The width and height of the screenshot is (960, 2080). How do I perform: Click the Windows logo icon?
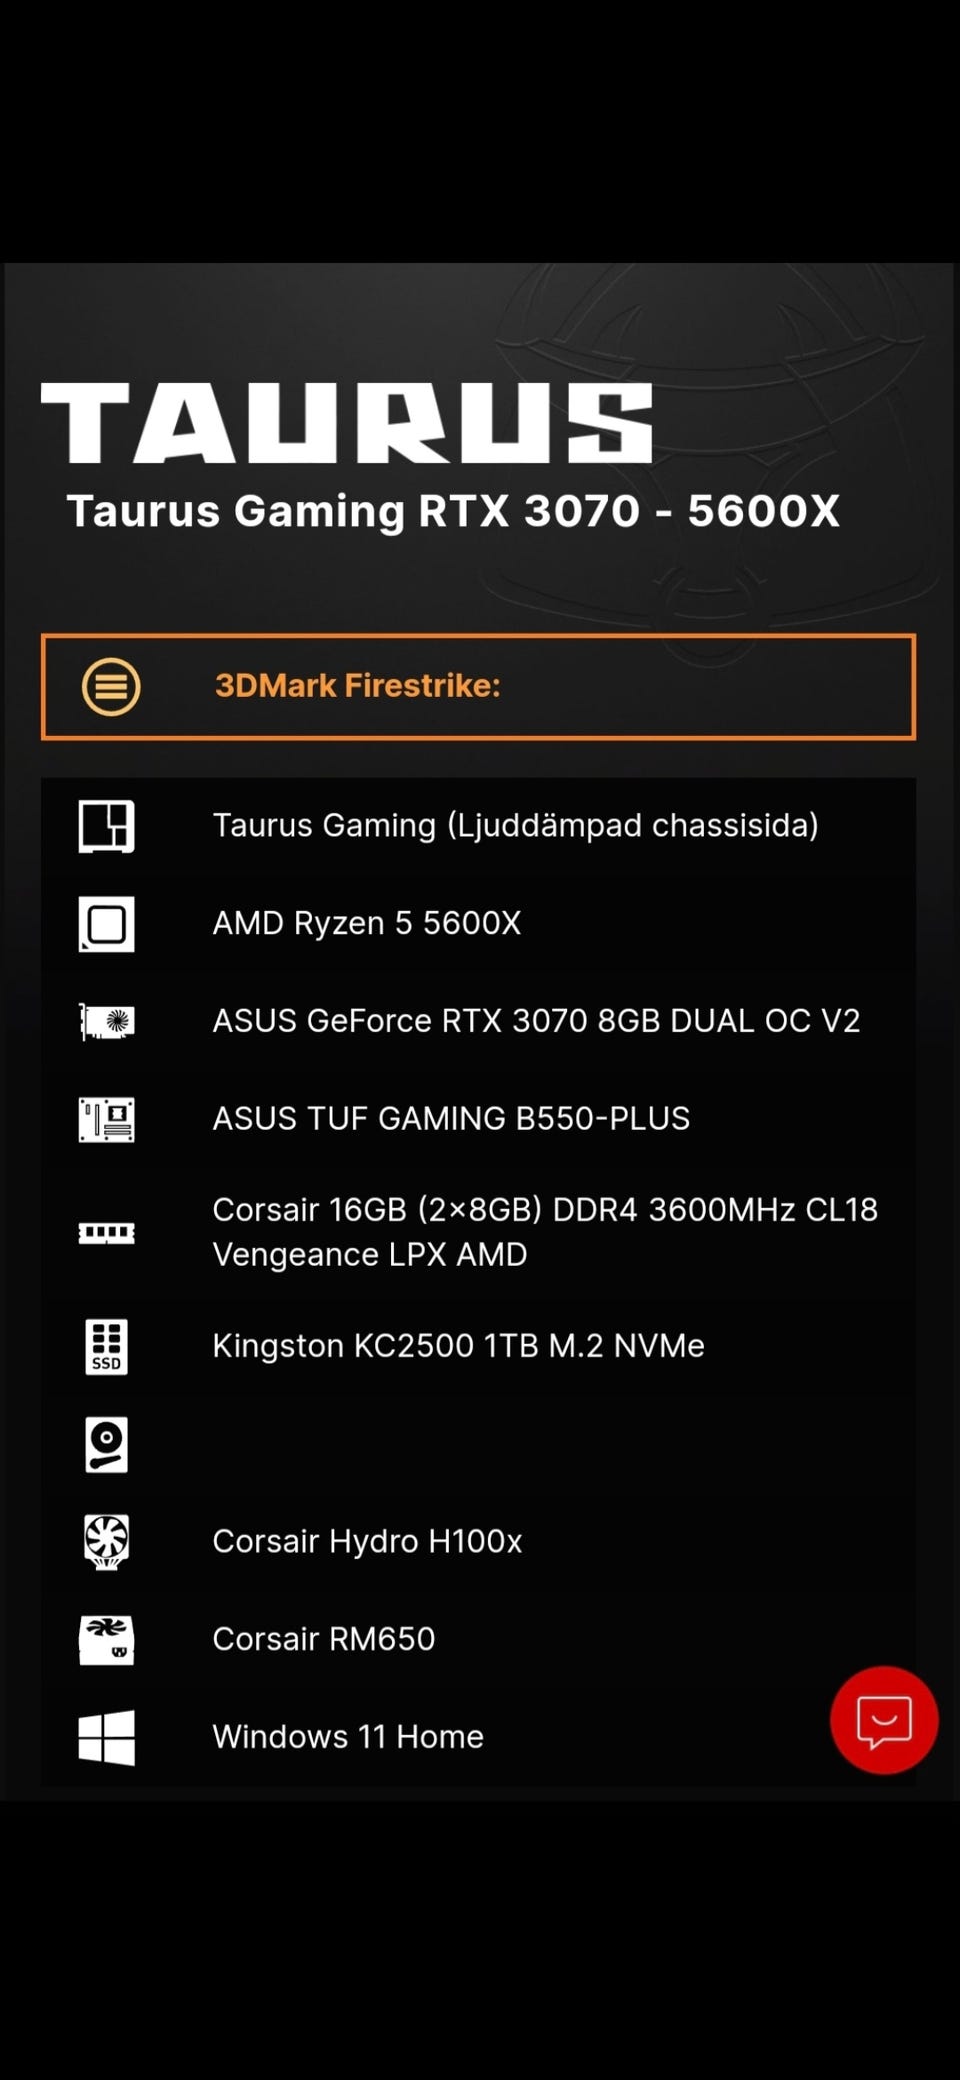(106, 1737)
